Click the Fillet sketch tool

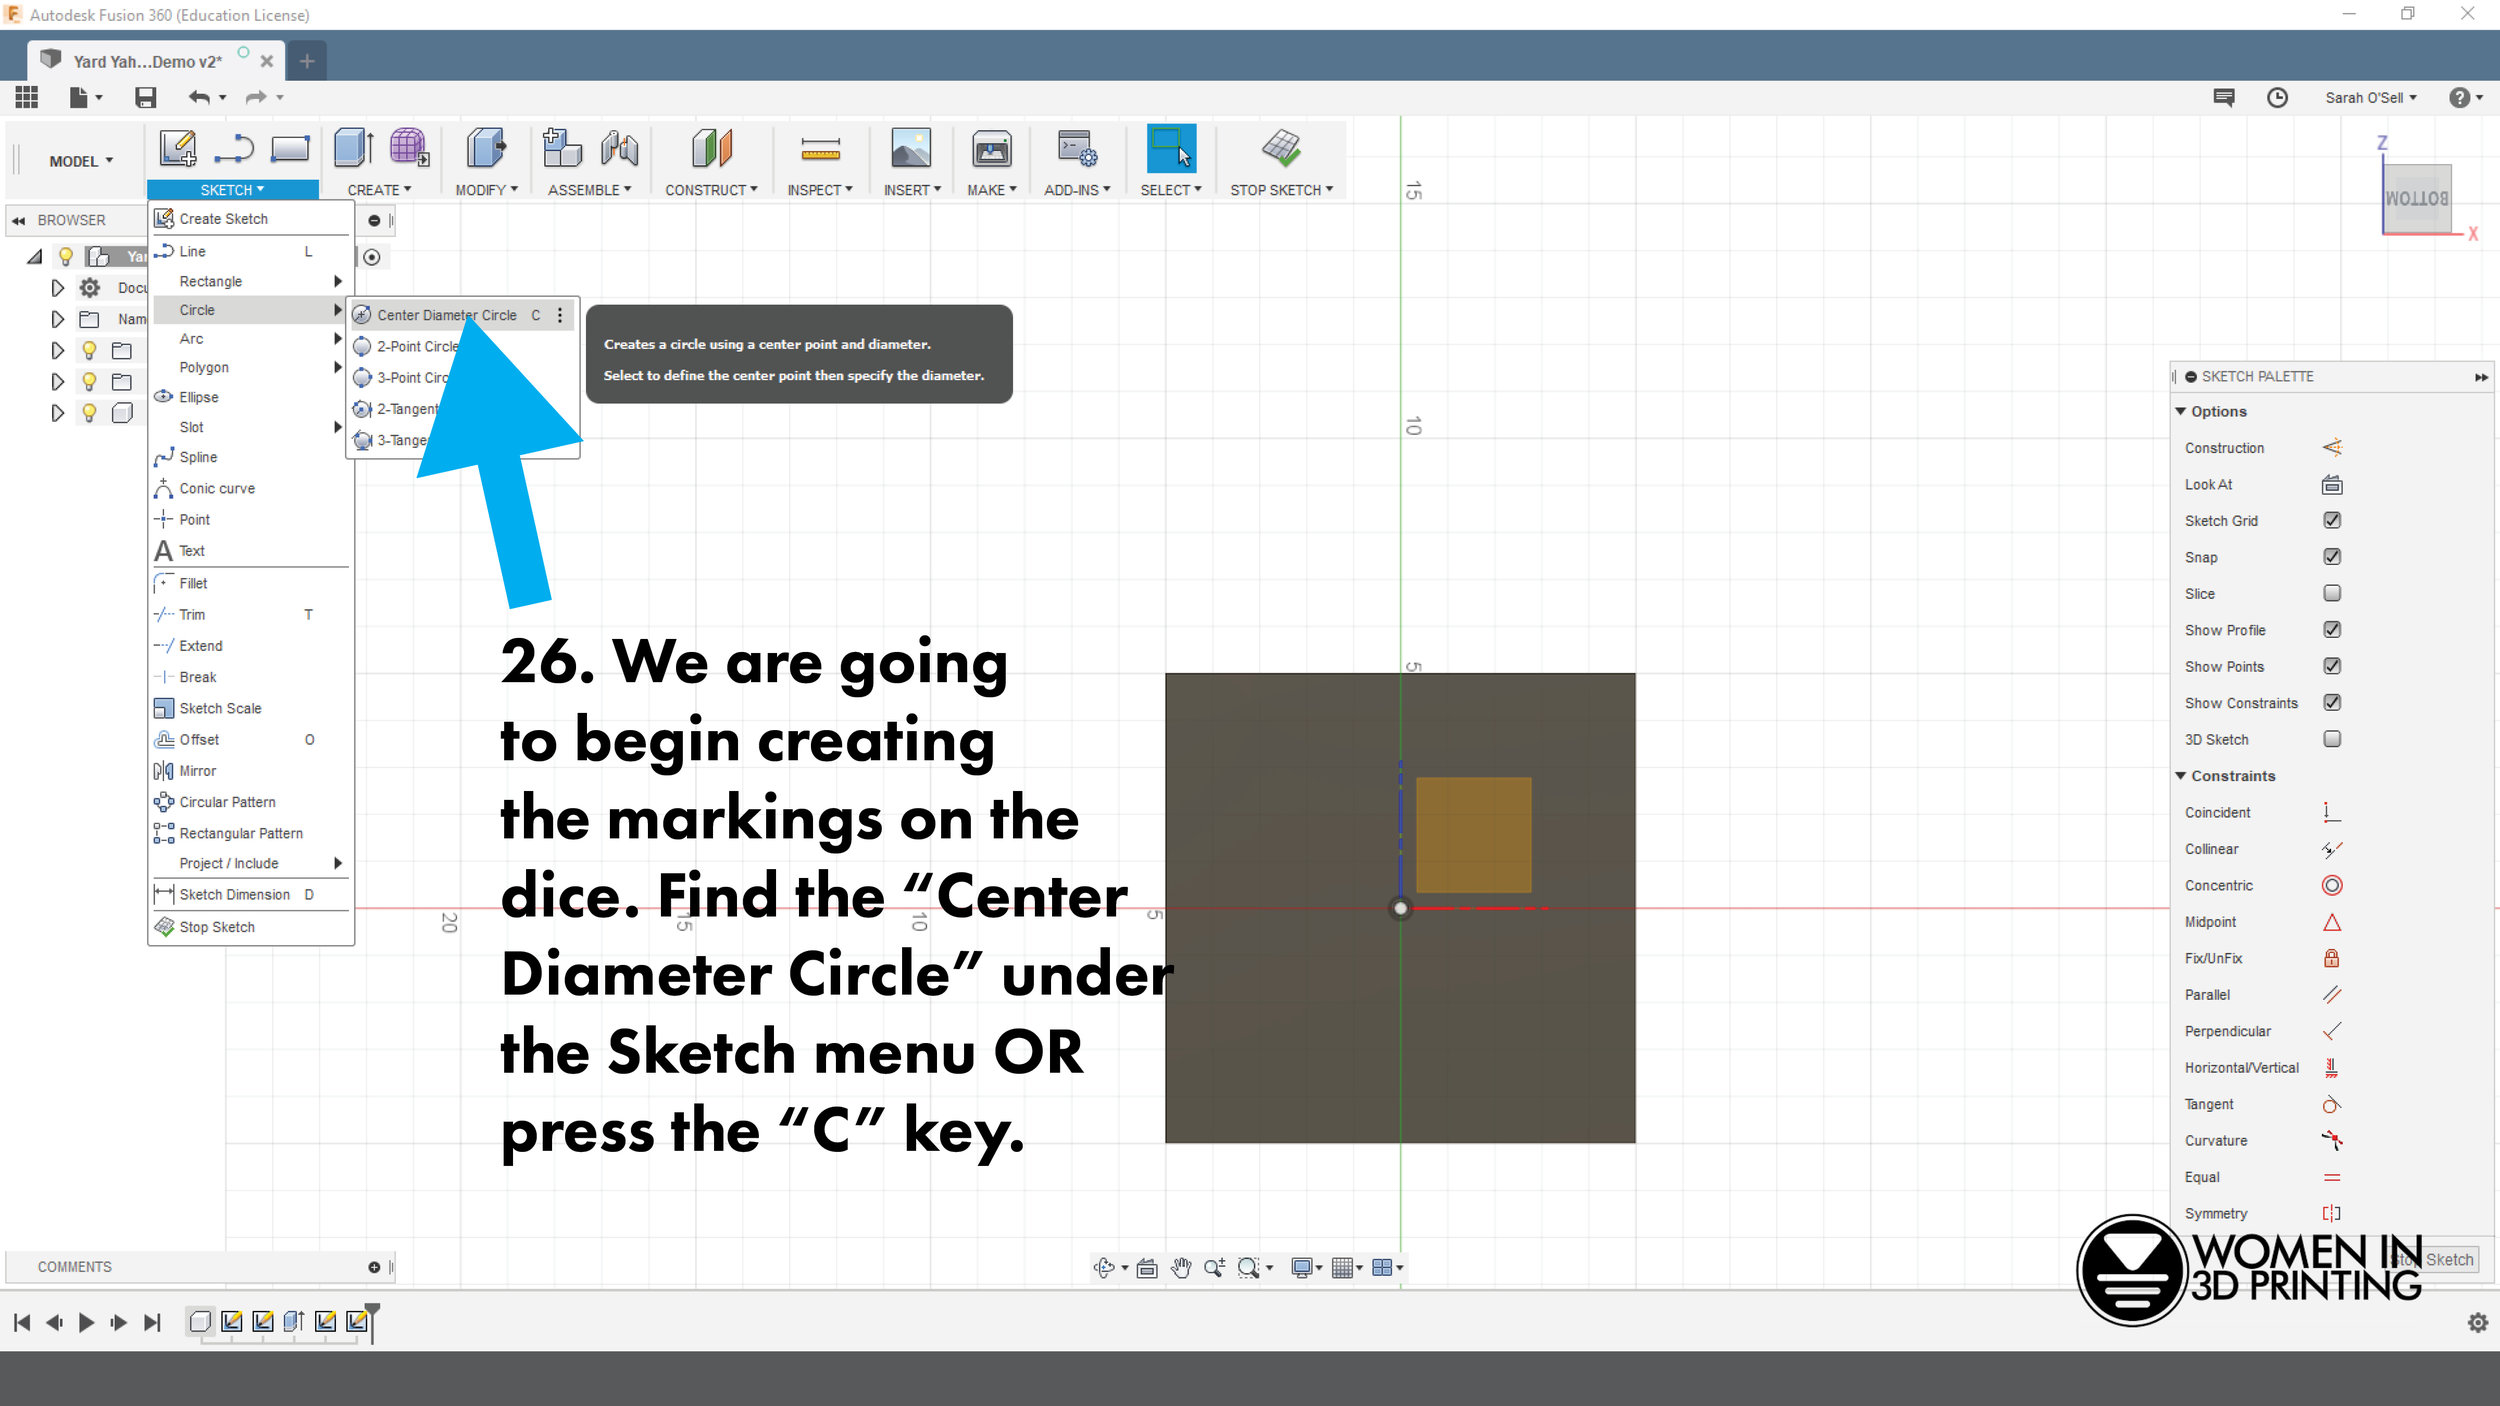(194, 582)
